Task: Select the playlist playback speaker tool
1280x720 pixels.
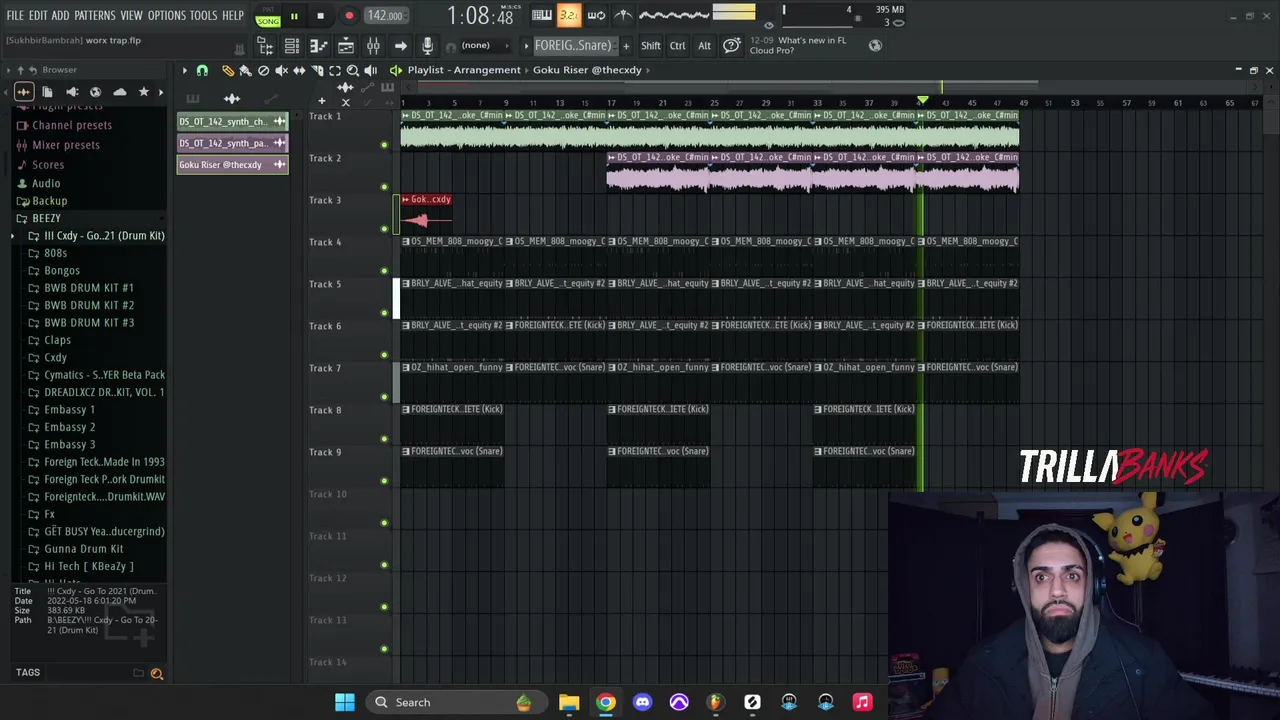Action: coord(371,70)
